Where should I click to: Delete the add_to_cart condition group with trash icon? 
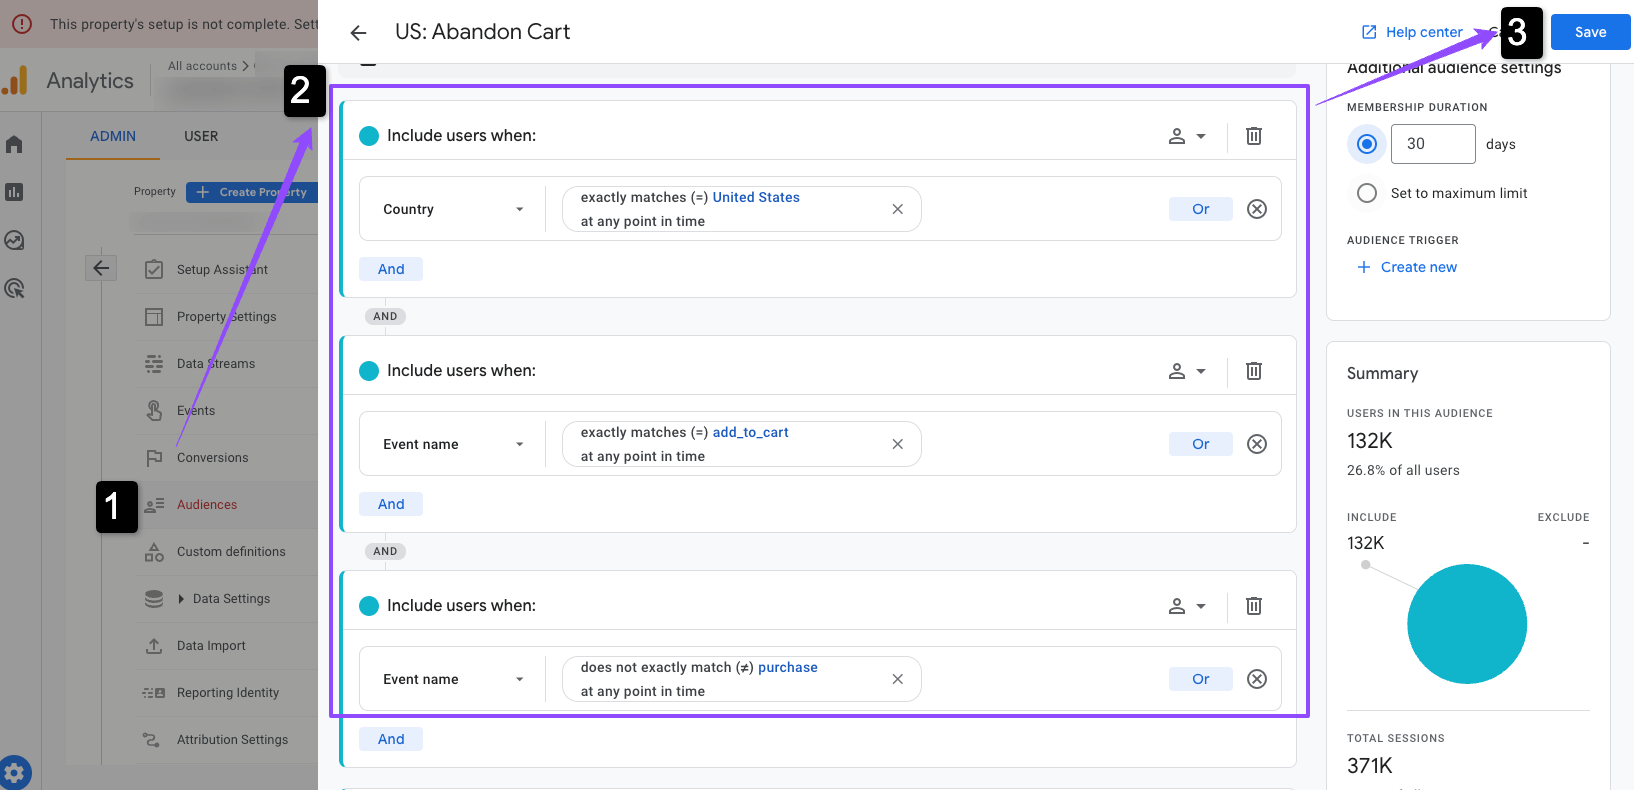pyautogui.click(x=1254, y=371)
